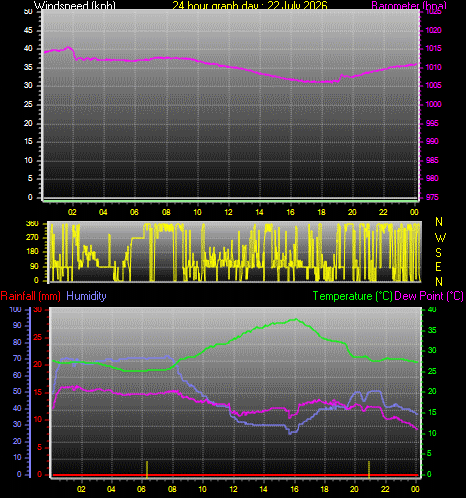
Task: Select the "Temperature (°C)" legend label
Action: tap(352, 296)
